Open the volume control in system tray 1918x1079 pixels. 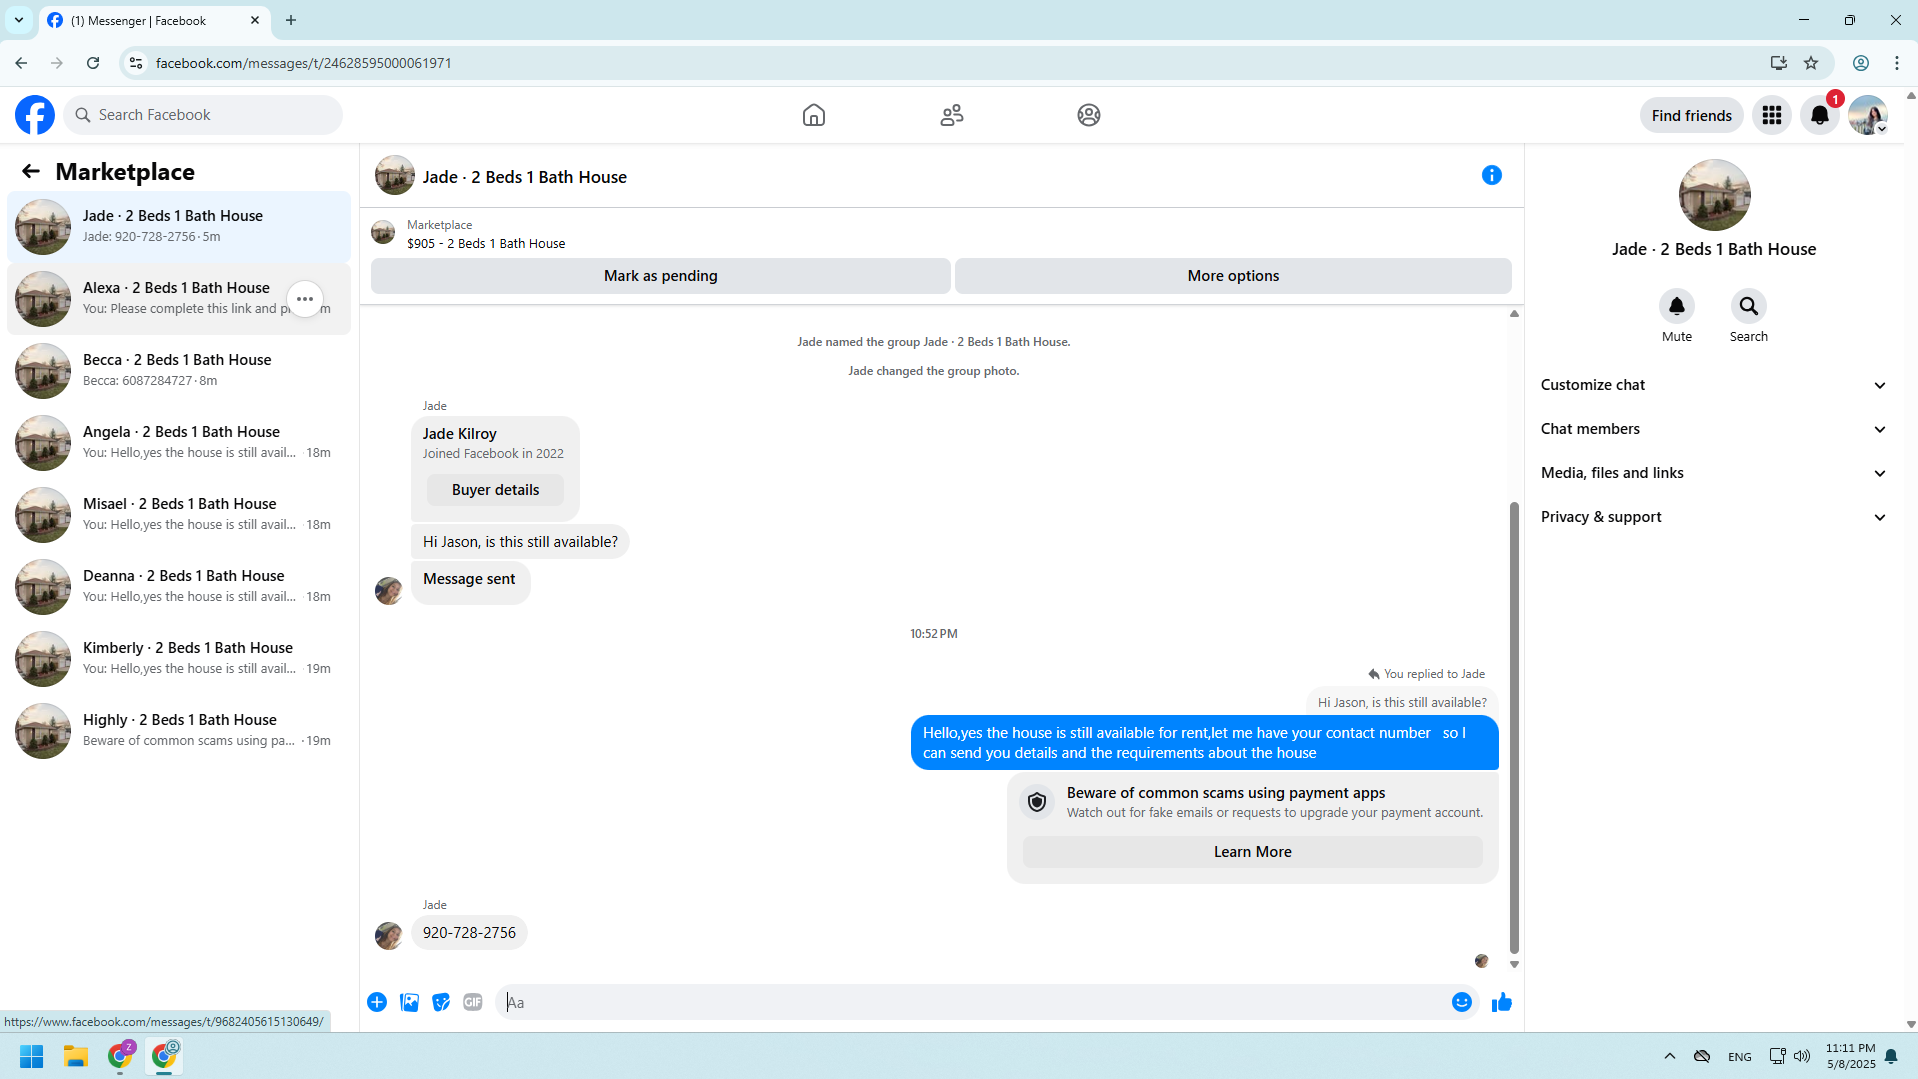pyautogui.click(x=1802, y=1056)
